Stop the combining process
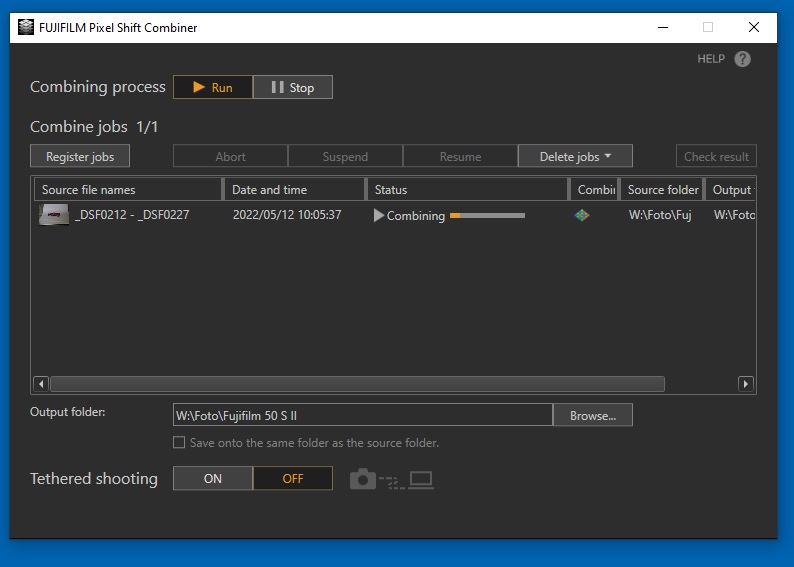794x567 pixels. [293, 87]
